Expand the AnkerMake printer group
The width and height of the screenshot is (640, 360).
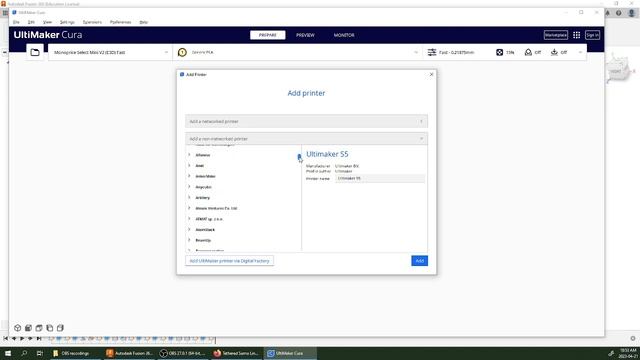(x=189, y=176)
